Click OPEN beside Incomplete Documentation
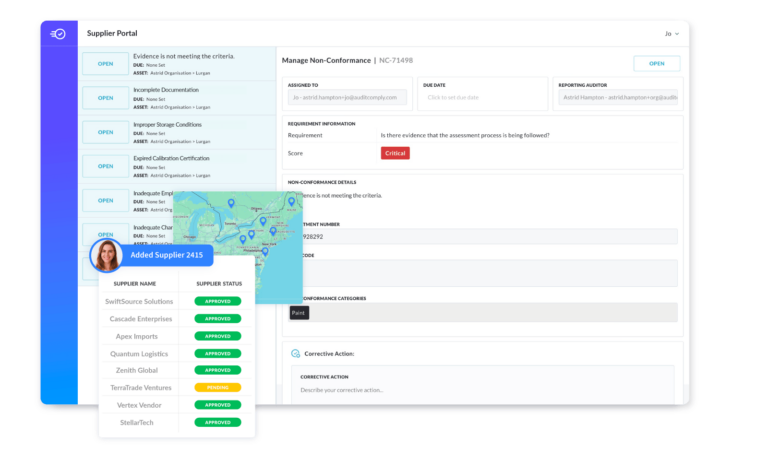The width and height of the screenshot is (768, 470). click(105, 97)
